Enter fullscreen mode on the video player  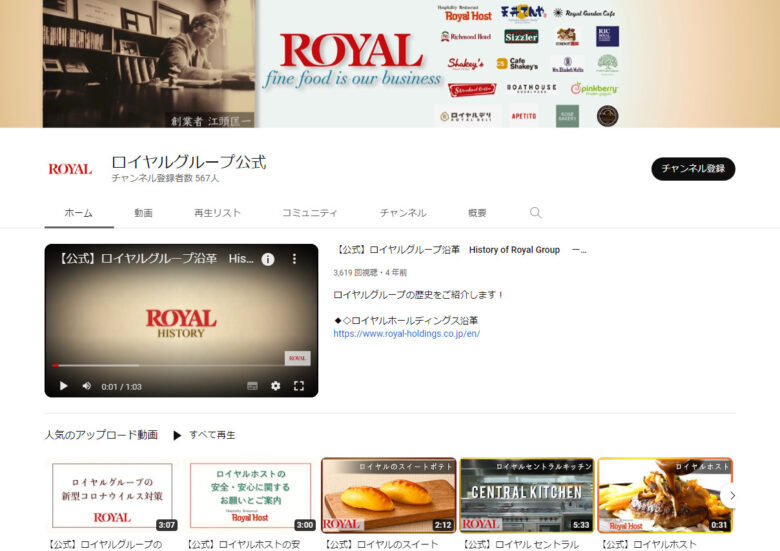[299, 386]
